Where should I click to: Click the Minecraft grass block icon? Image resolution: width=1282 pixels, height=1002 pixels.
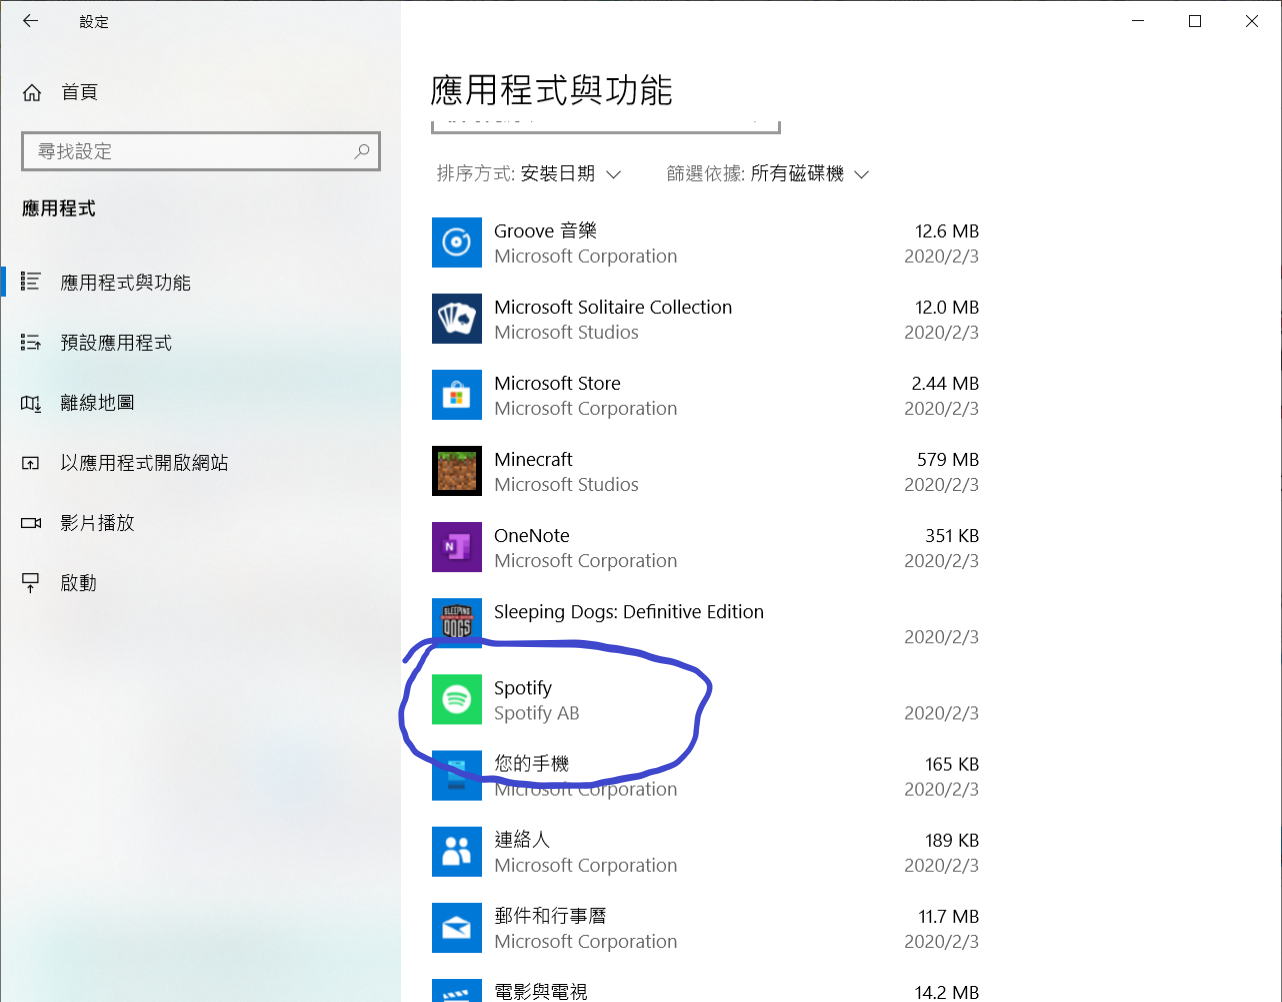pos(457,470)
